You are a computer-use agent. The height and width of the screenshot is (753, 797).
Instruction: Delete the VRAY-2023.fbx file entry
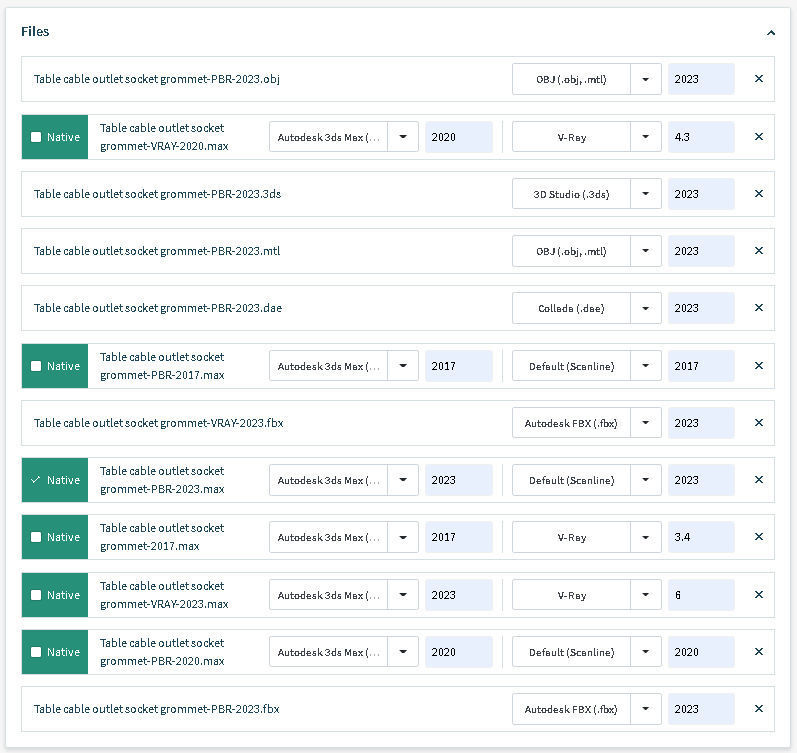(758, 423)
